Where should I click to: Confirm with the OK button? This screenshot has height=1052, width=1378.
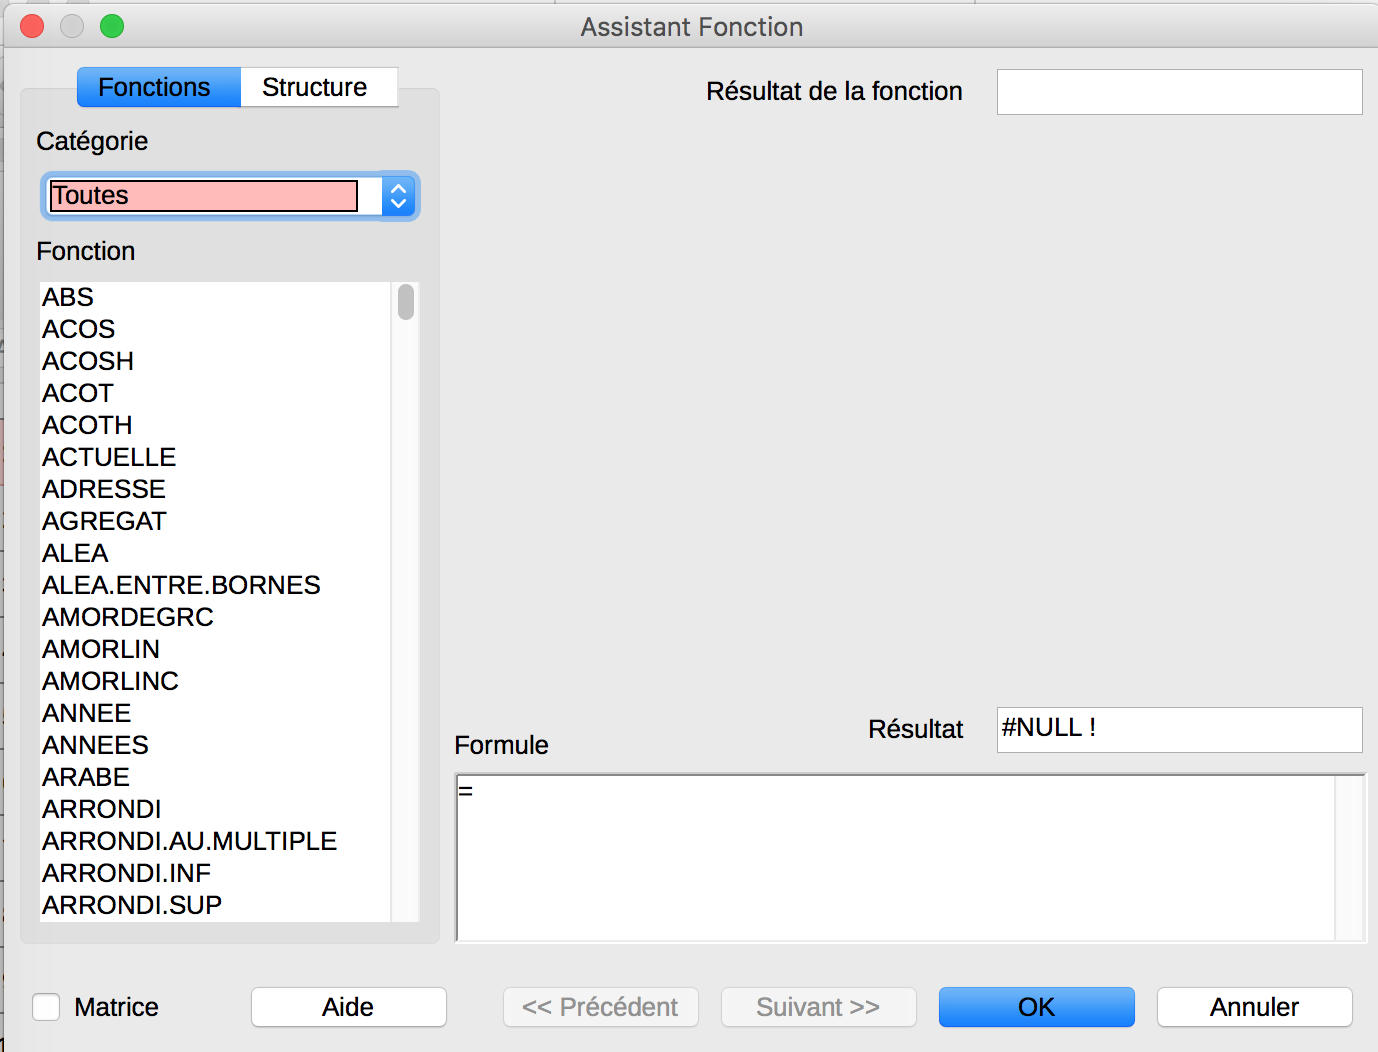coord(1036,1007)
